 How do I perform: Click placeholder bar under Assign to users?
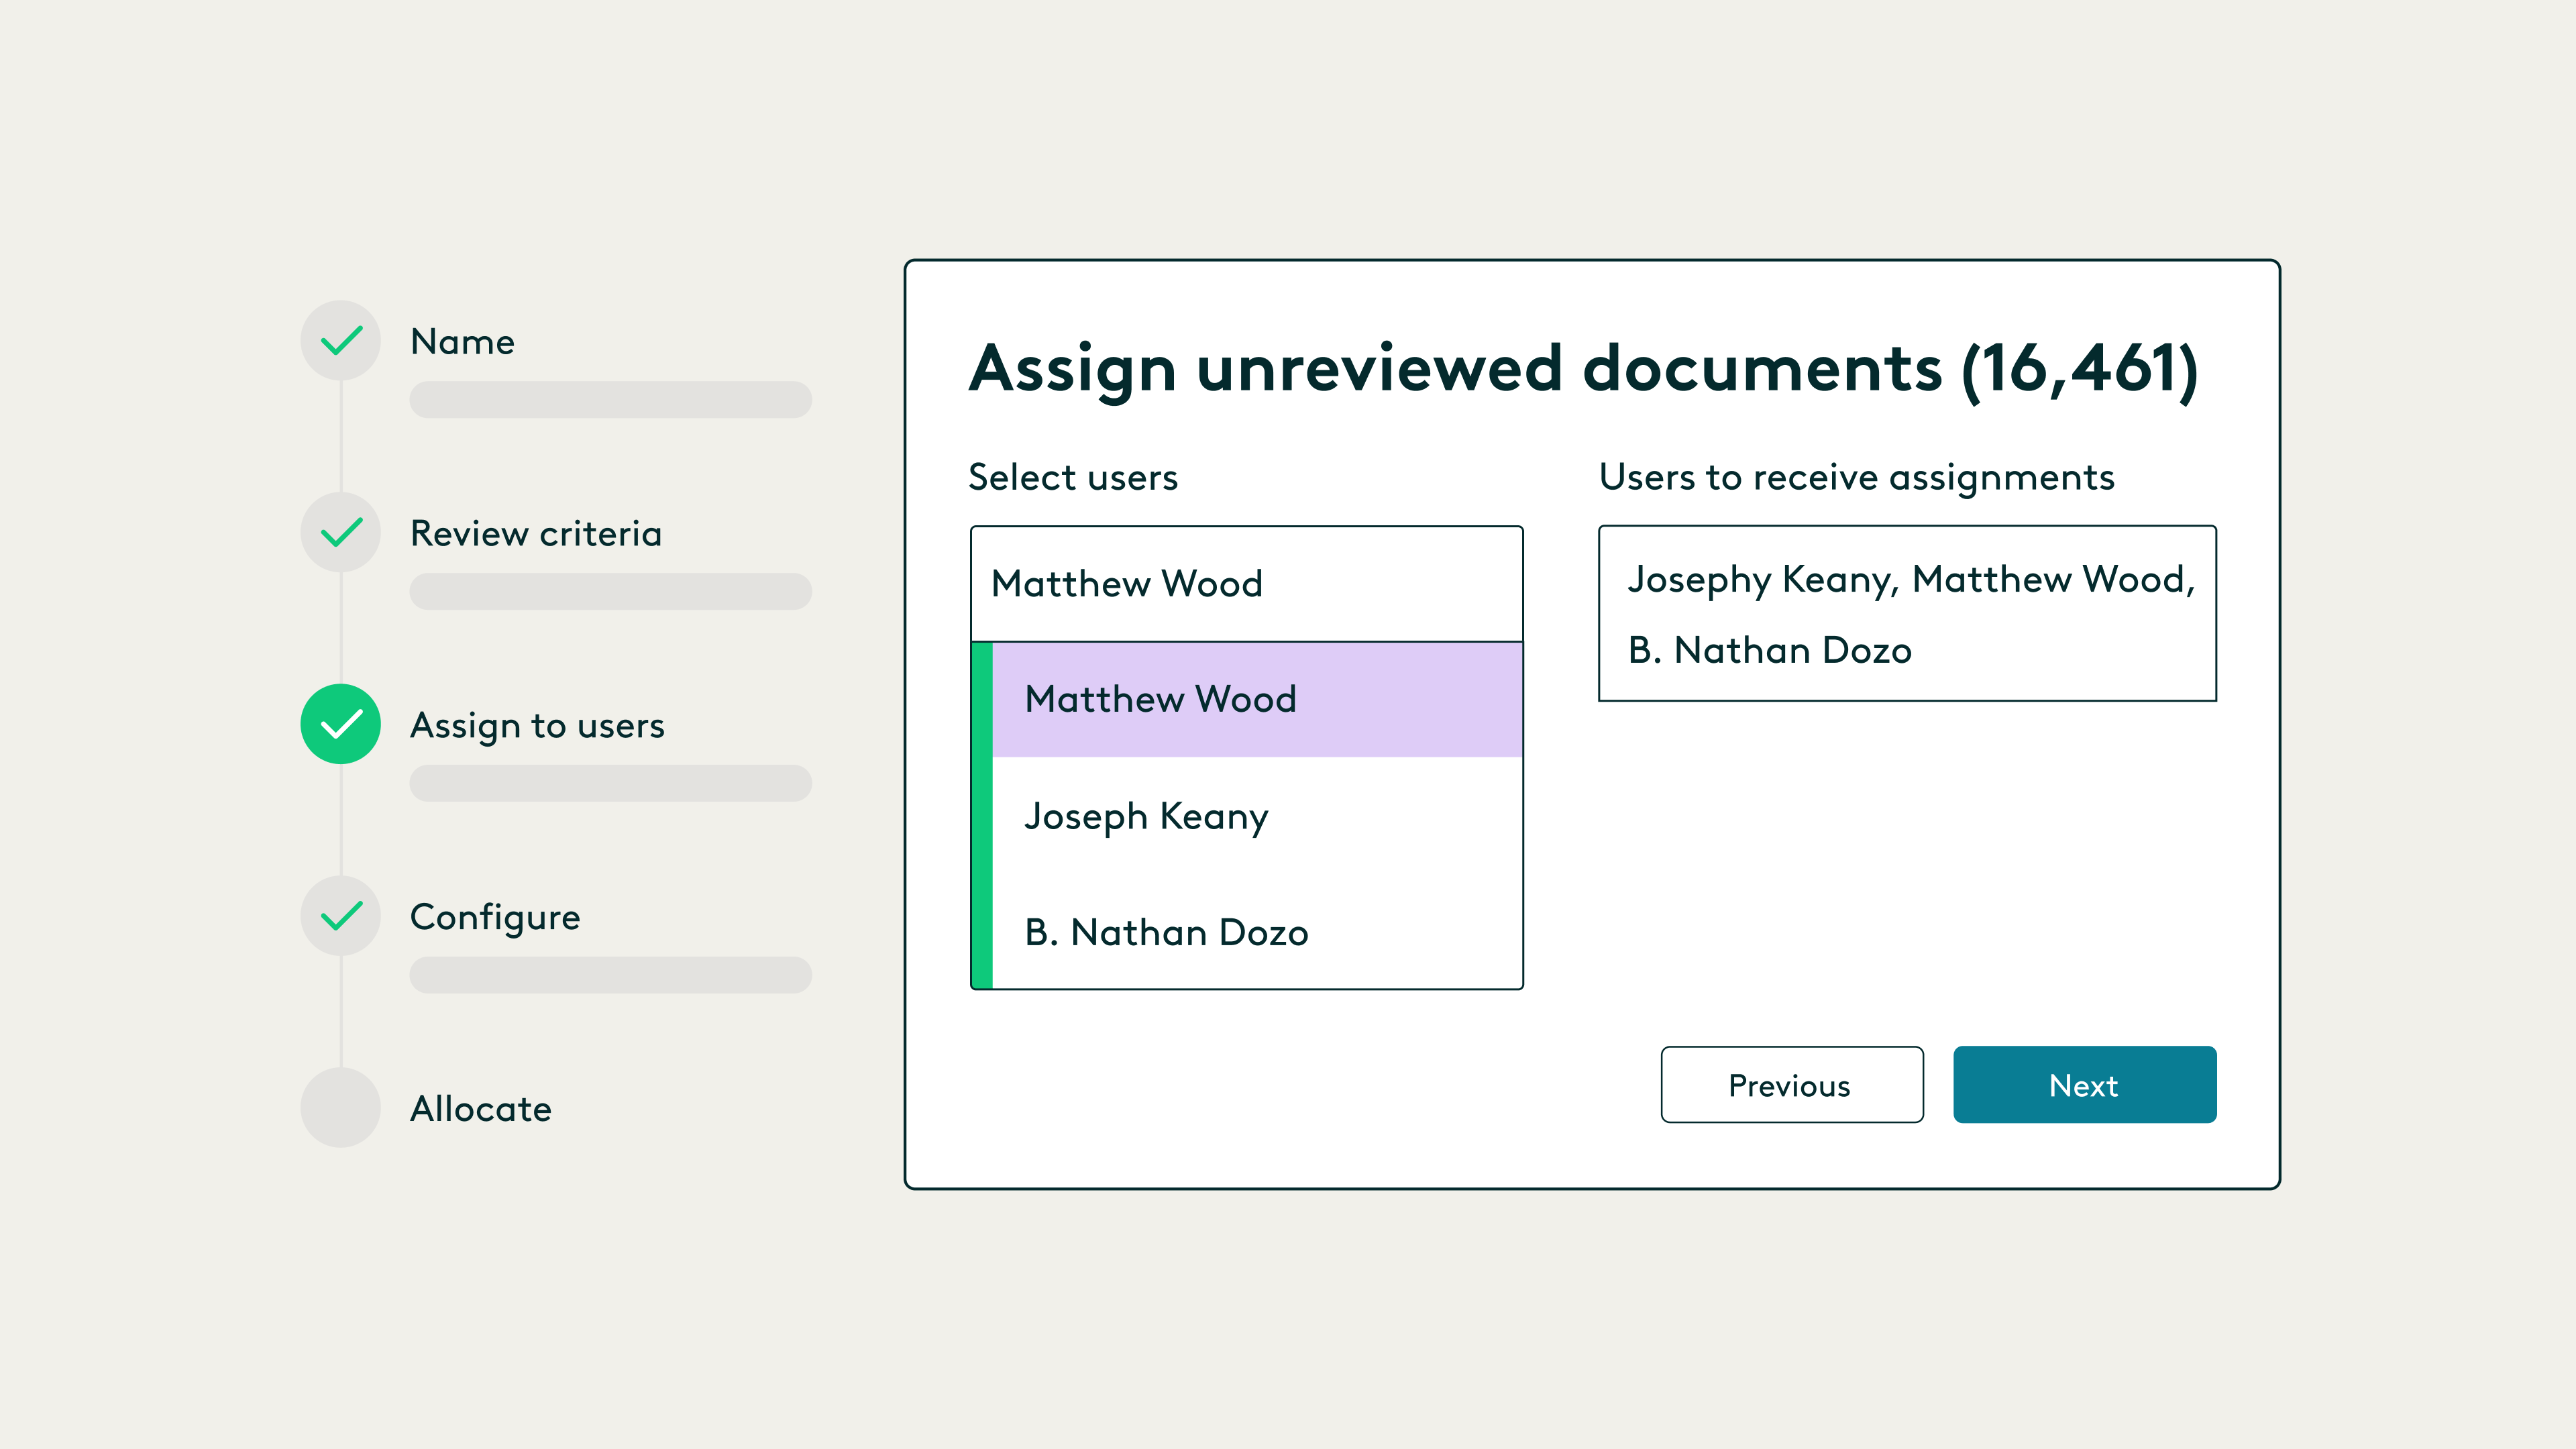coord(610,783)
